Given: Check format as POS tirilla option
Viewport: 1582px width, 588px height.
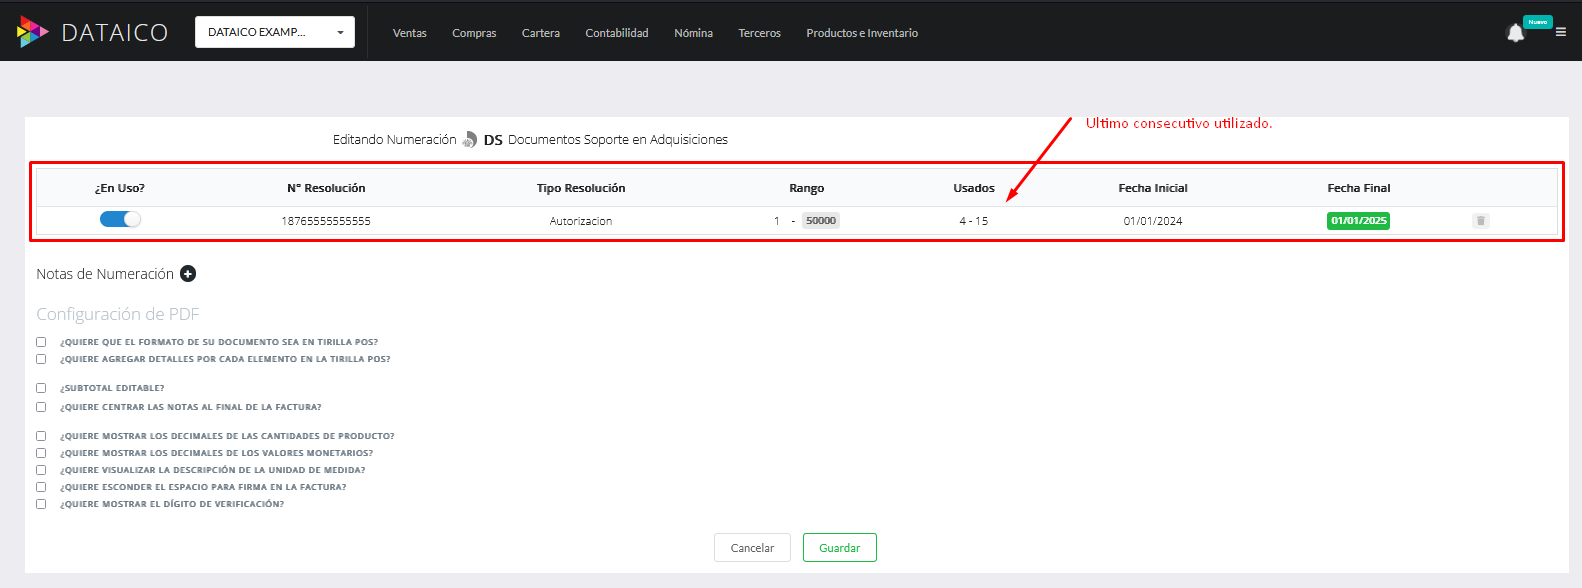Looking at the screenshot, I should (41, 342).
